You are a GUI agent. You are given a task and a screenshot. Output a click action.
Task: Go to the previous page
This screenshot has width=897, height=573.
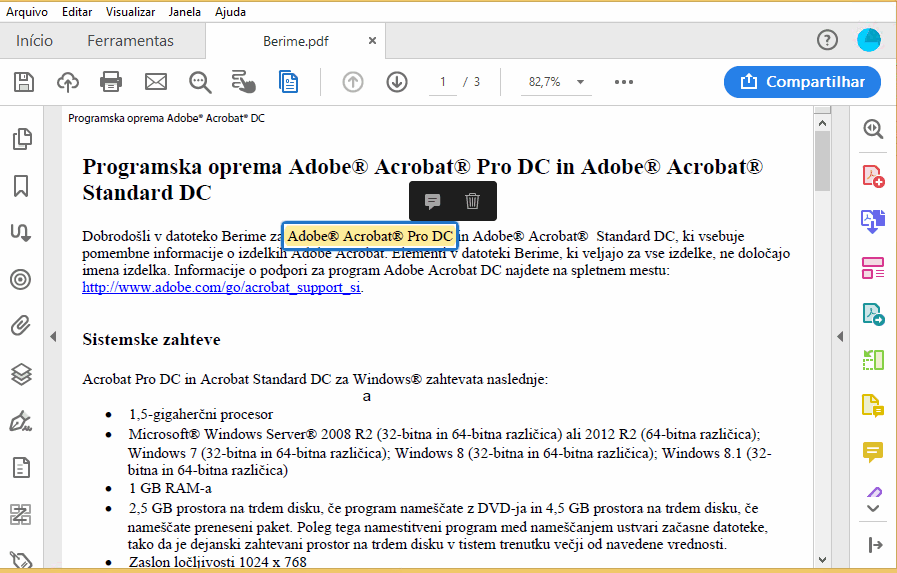coord(353,82)
